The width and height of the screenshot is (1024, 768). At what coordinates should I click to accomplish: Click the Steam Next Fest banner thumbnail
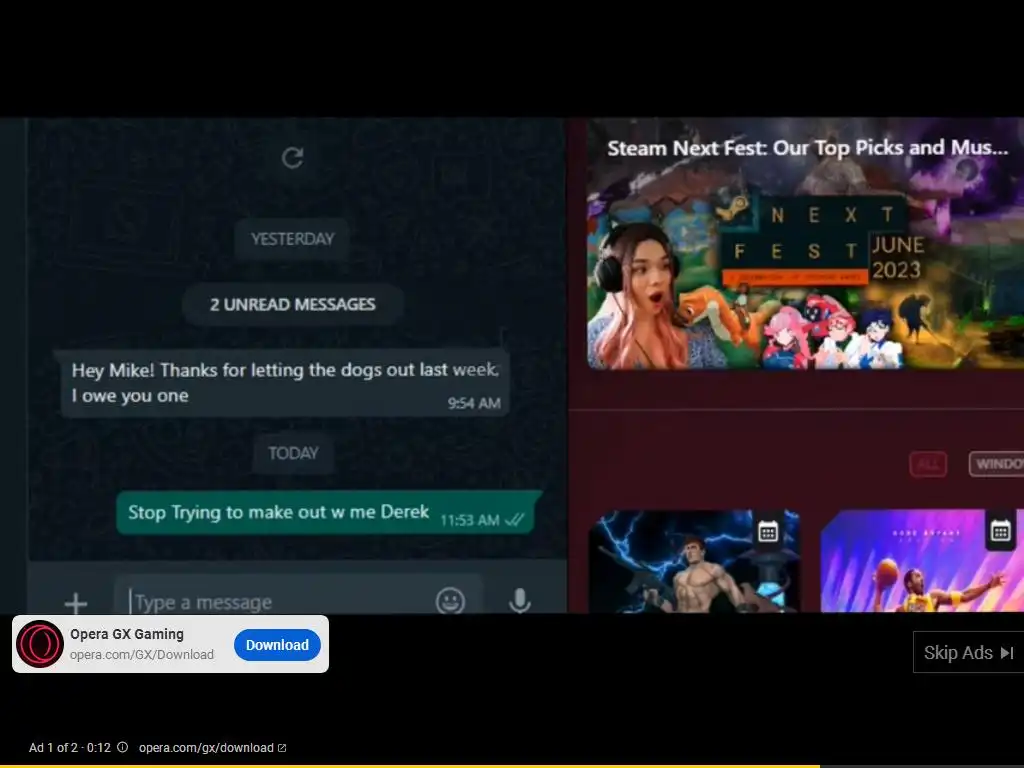pos(805,243)
